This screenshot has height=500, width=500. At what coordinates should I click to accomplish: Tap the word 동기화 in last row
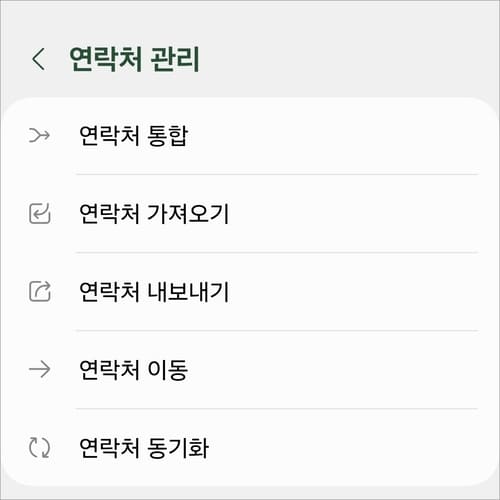pos(178,448)
